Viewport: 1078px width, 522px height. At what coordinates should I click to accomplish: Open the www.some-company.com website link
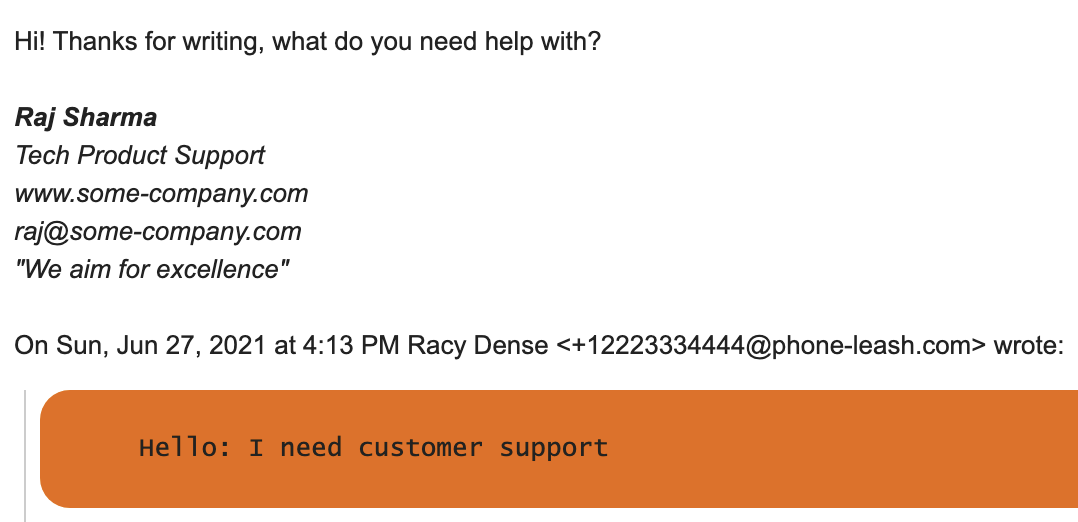162,194
